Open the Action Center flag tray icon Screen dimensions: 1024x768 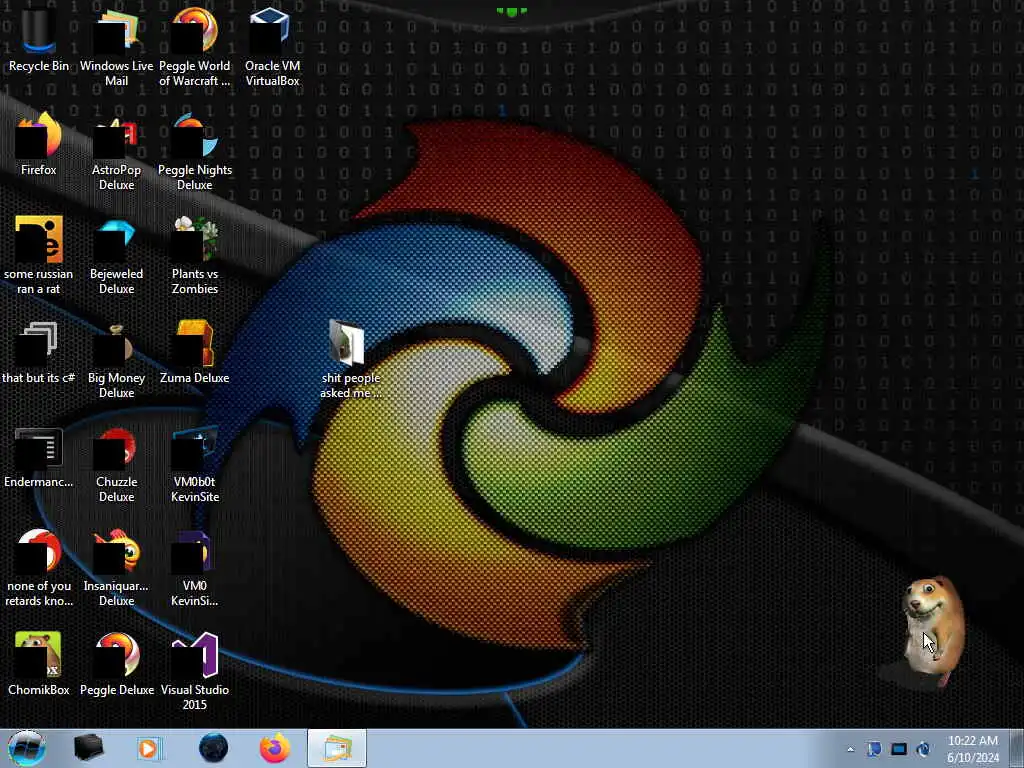click(874, 749)
